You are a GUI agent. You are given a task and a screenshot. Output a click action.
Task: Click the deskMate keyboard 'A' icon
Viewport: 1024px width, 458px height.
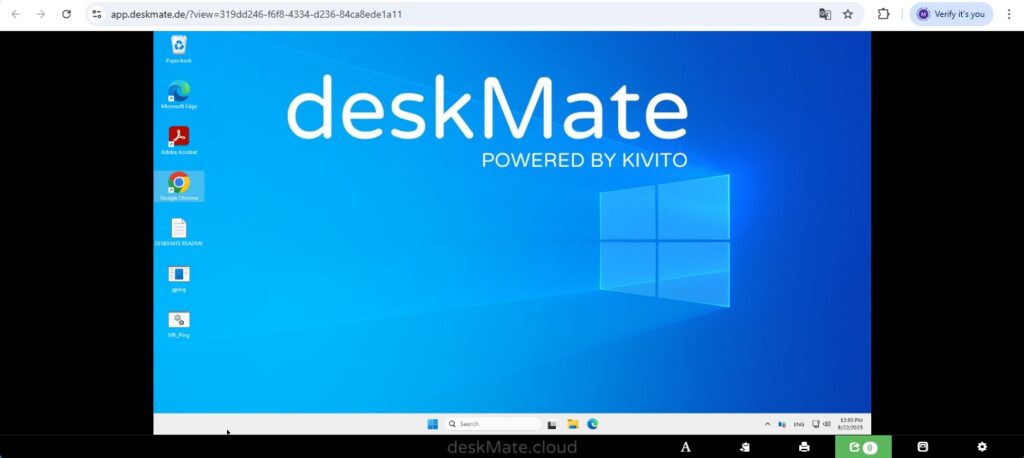pos(685,447)
